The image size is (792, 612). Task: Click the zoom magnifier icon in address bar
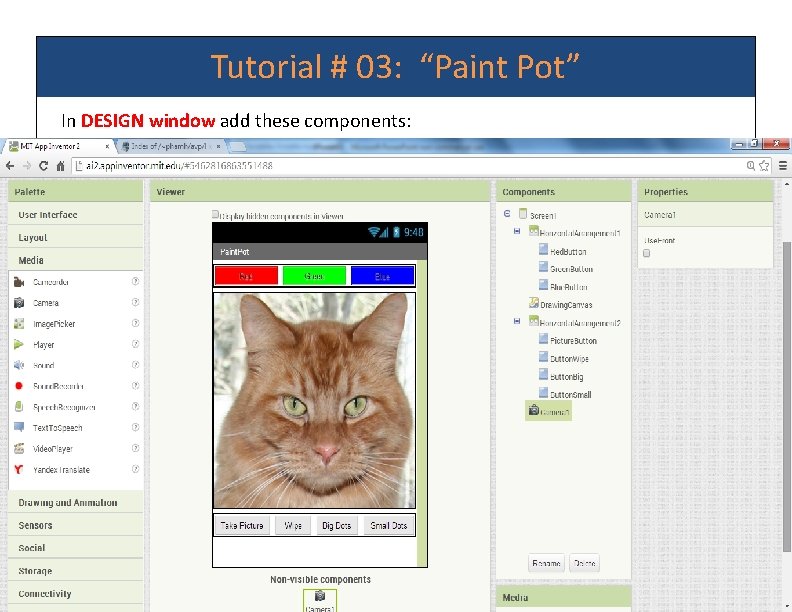(751, 166)
